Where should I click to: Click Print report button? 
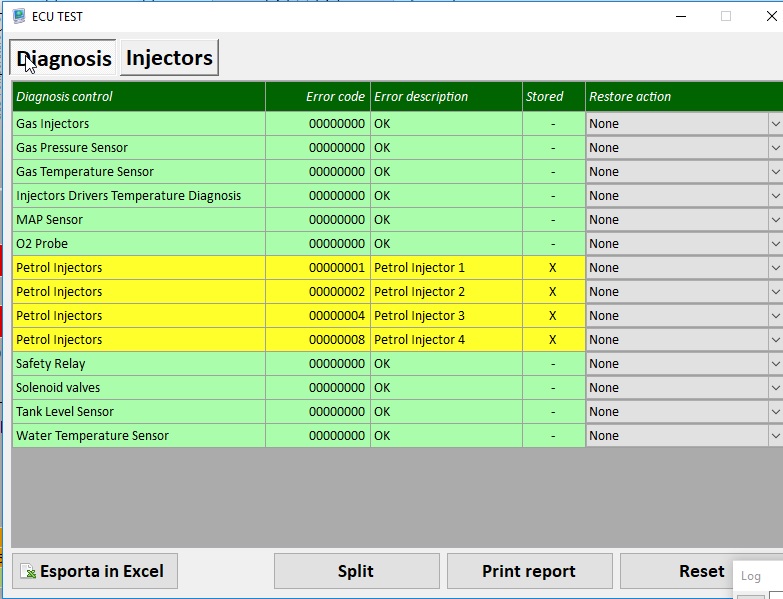pos(529,571)
